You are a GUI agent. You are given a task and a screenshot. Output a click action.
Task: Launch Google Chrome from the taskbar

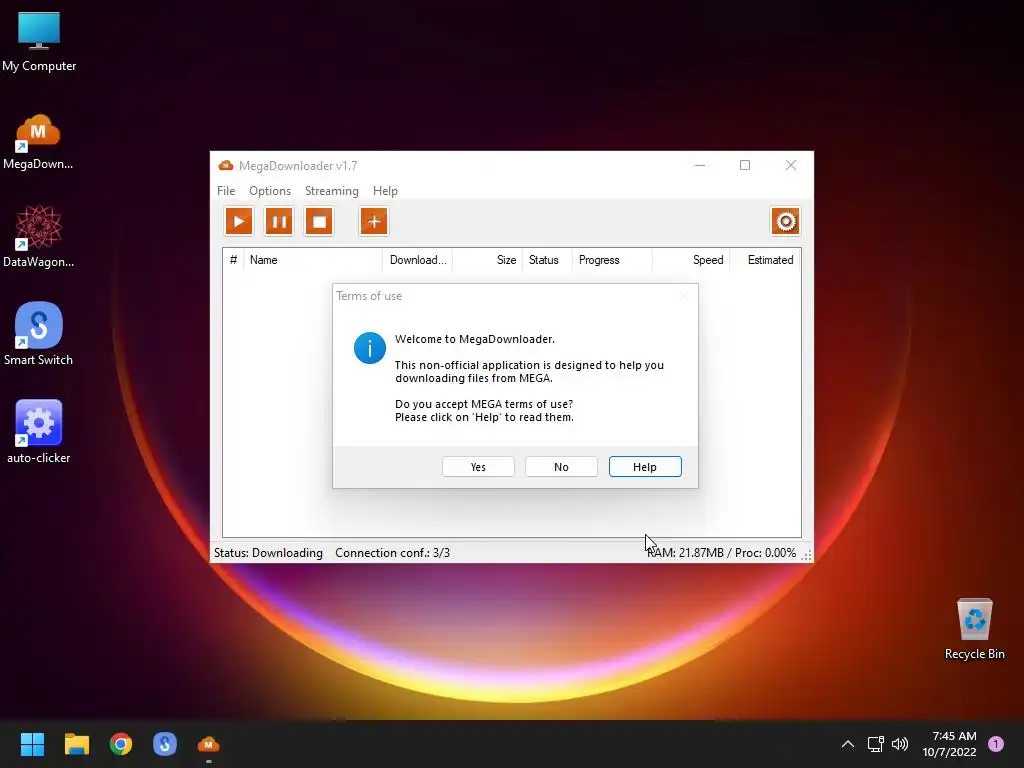(x=121, y=744)
